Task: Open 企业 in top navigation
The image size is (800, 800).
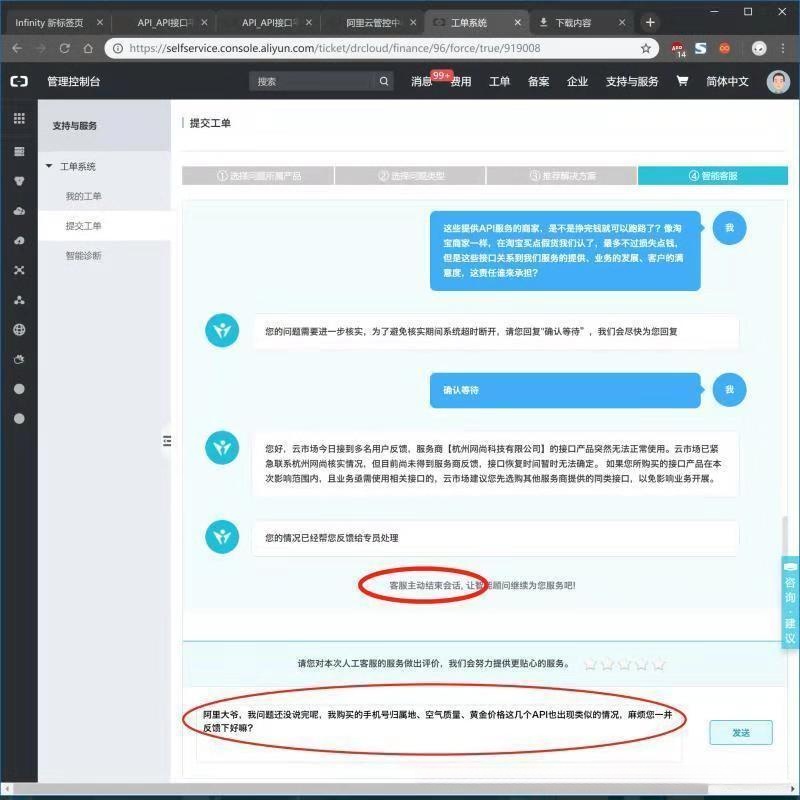Action: (577, 82)
